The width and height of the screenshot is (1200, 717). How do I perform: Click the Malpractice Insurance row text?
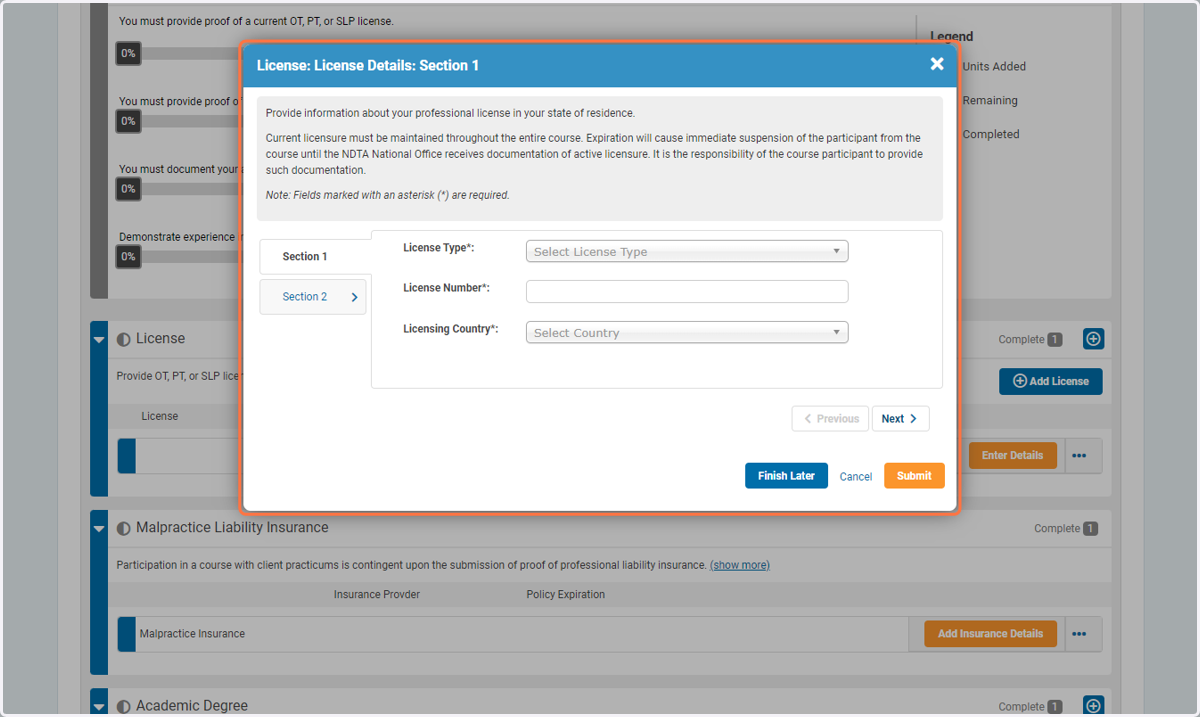pos(192,634)
